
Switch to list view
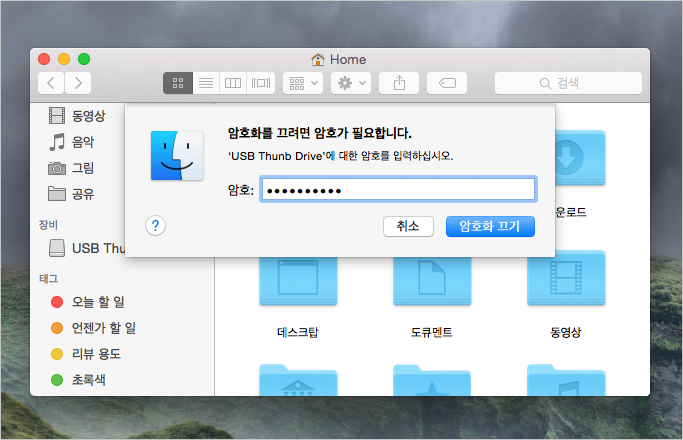coord(206,83)
